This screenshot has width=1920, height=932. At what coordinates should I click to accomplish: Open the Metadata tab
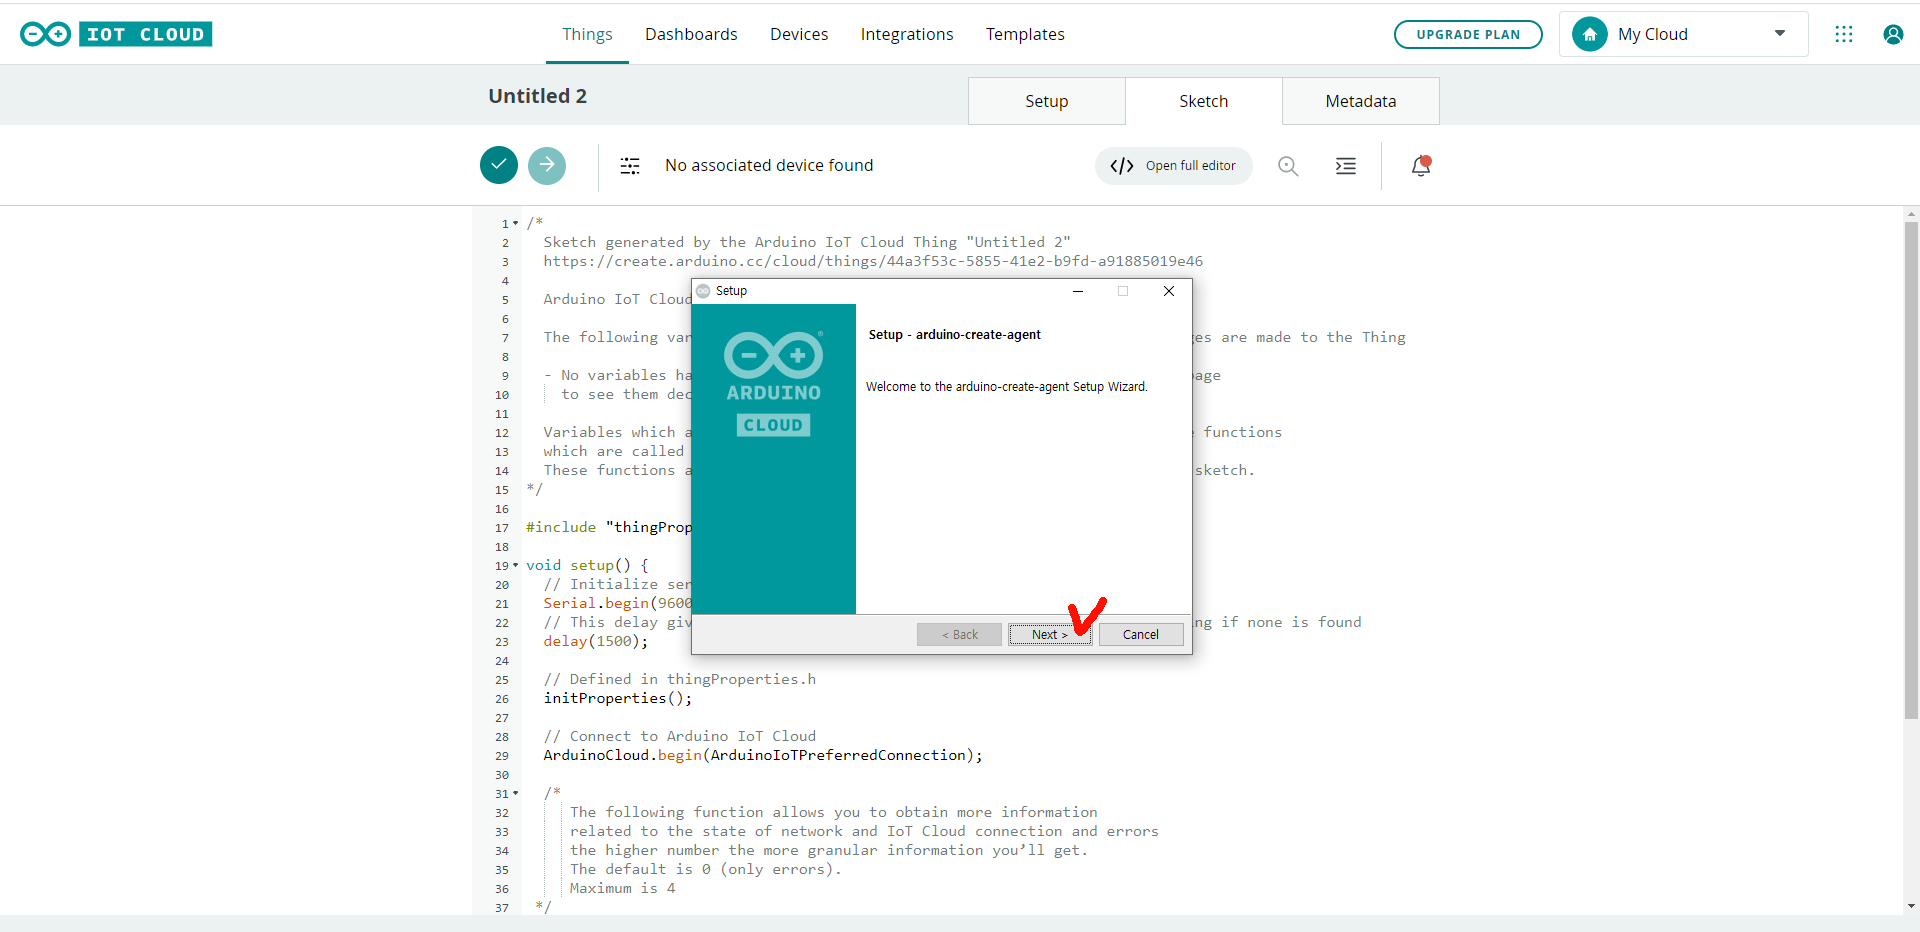click(1361, 101)
